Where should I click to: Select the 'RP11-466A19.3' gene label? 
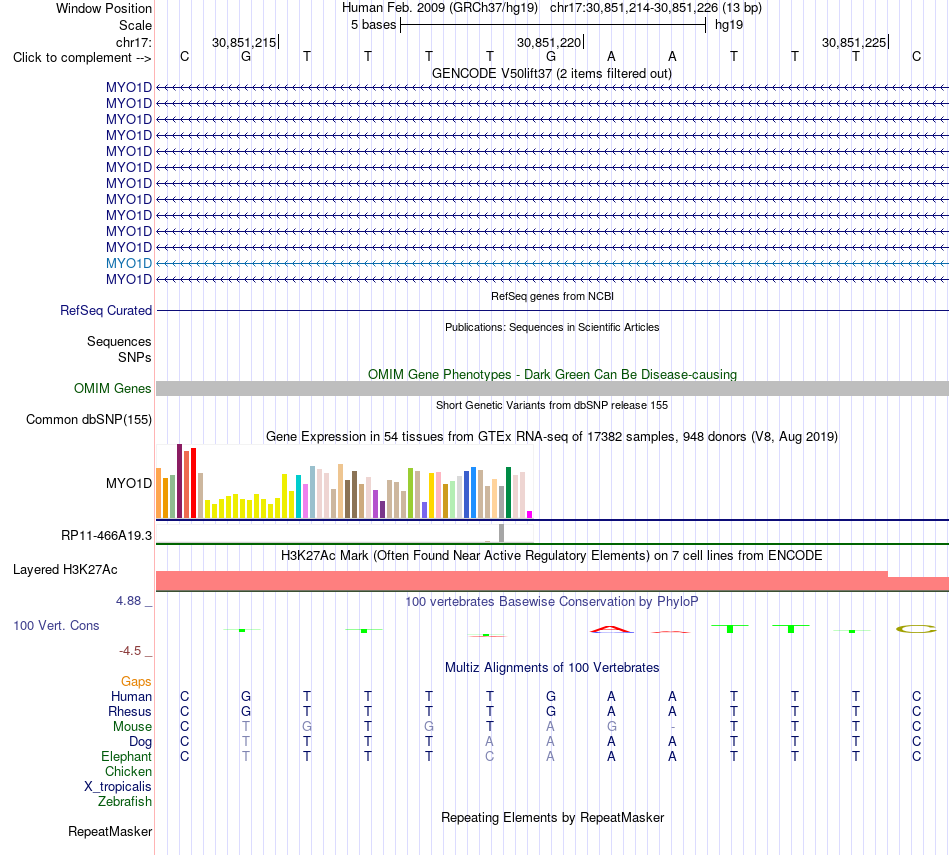coord(106,535)
